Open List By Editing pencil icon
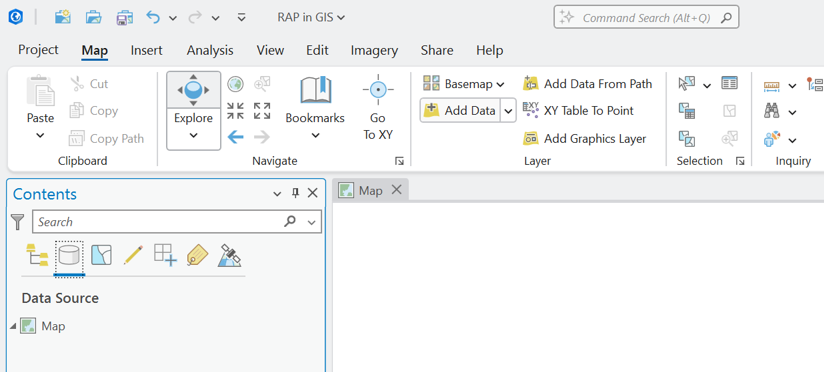 coord(133,255)
